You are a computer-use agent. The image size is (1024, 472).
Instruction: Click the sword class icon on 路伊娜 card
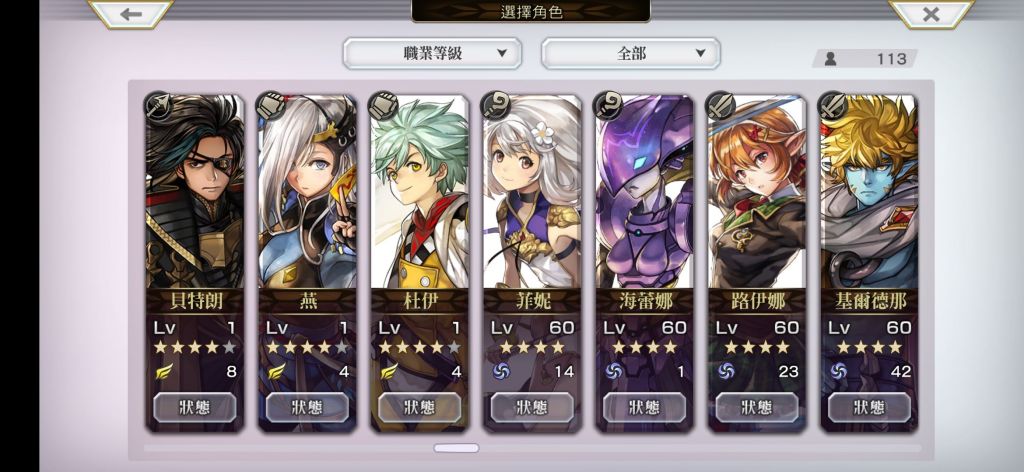coord(720,106)
